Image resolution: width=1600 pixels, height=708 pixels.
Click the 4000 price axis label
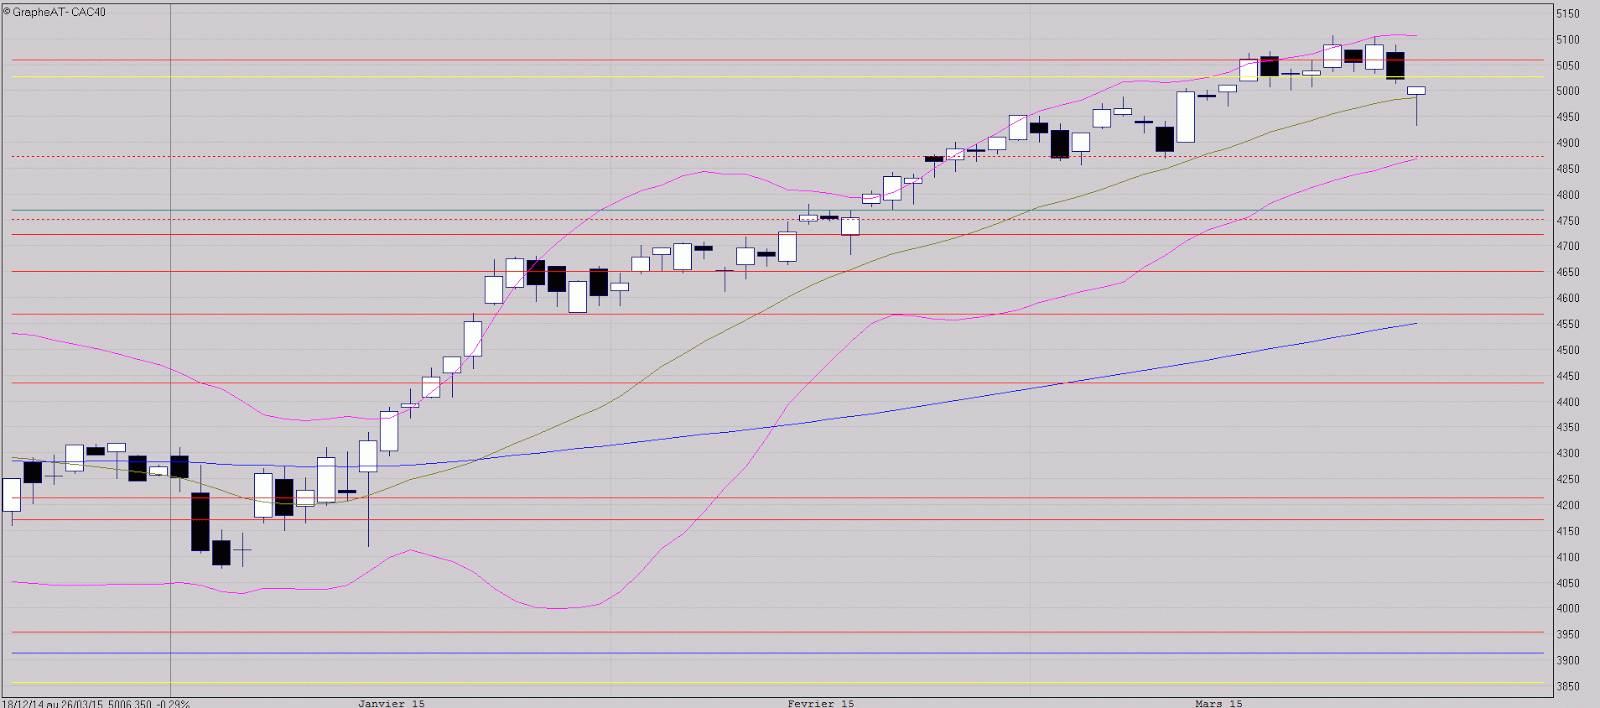1567,608
